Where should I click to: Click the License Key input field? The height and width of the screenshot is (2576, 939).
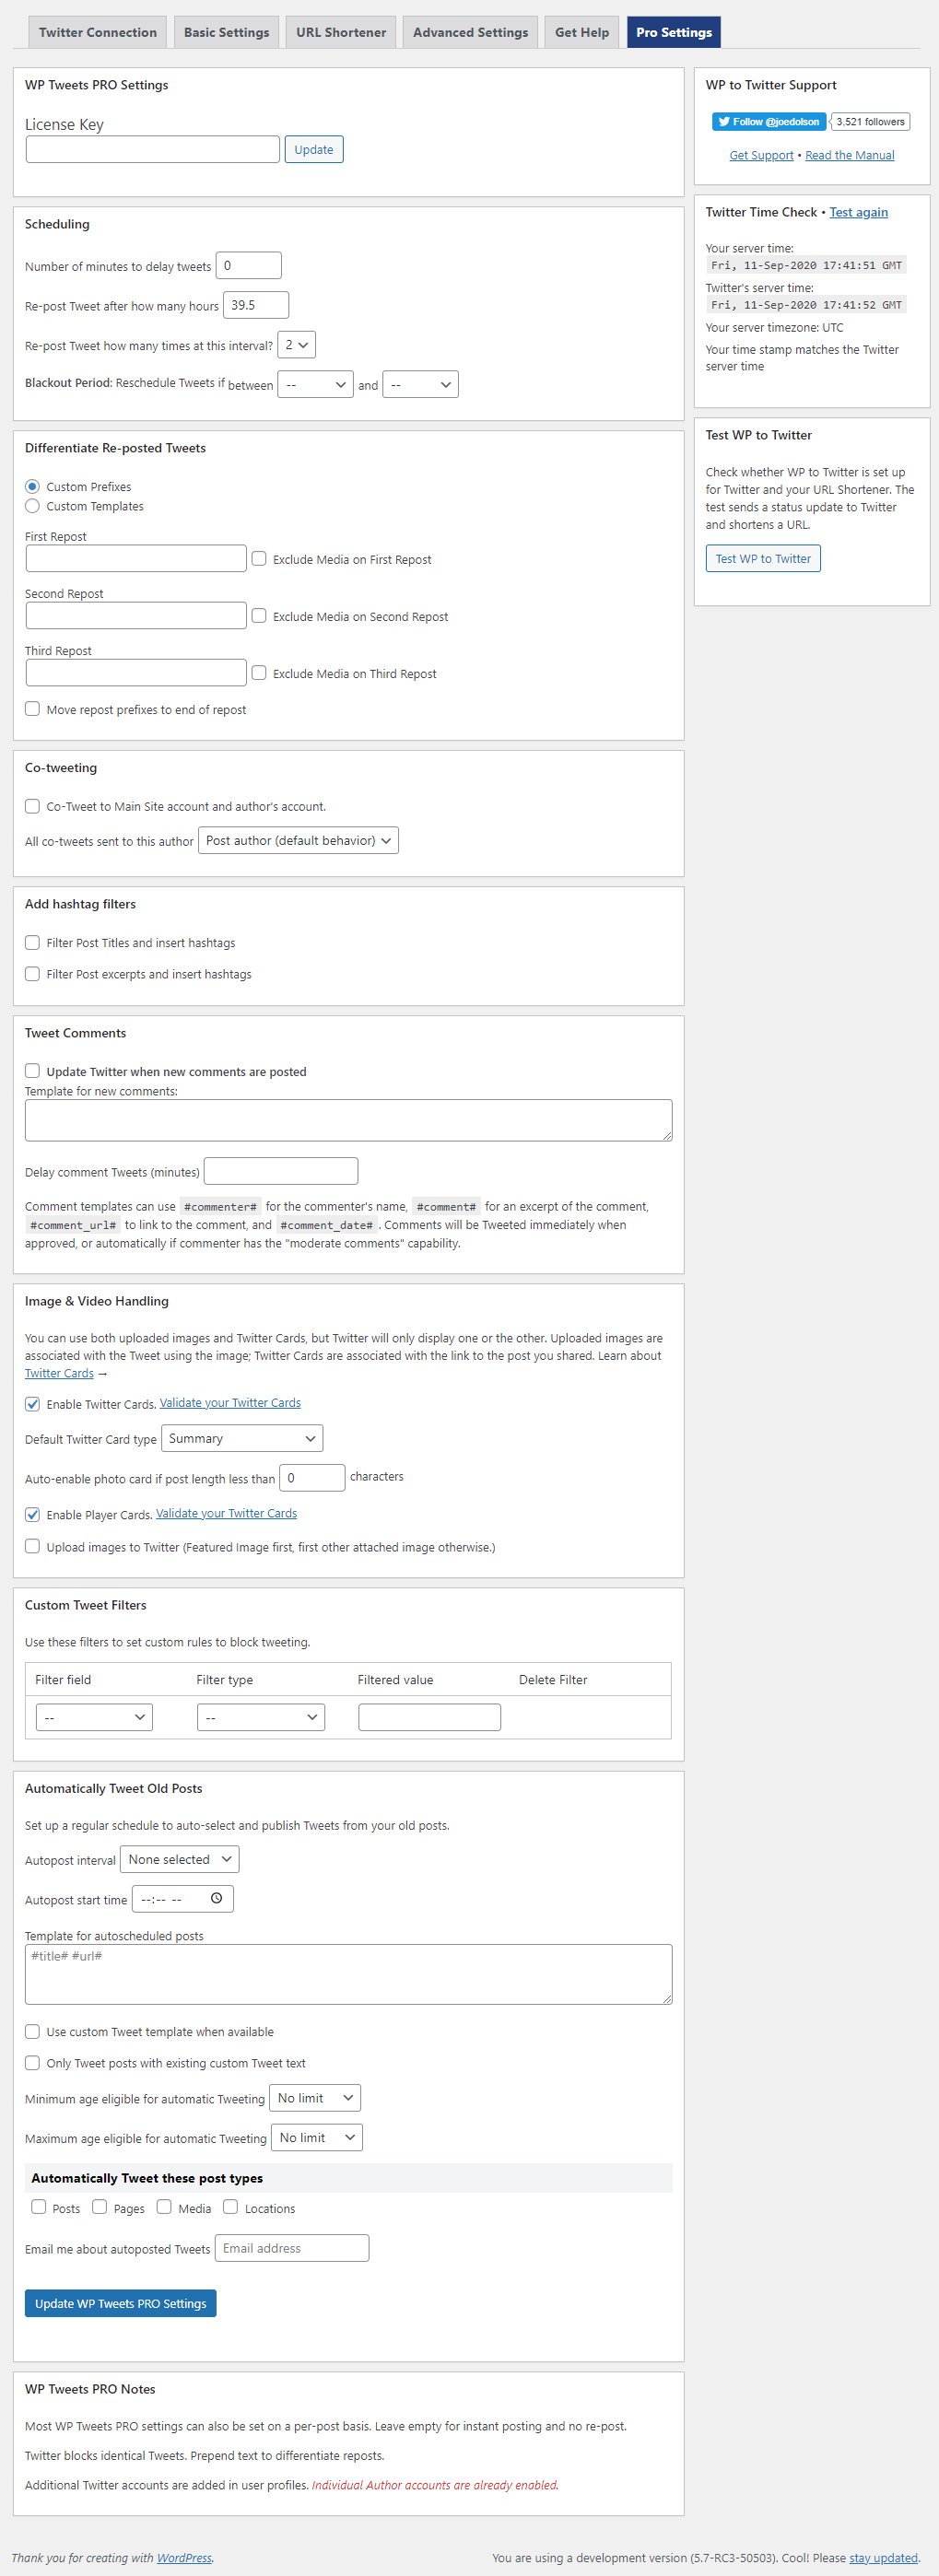pyautogui.click(x=153, y=149)
